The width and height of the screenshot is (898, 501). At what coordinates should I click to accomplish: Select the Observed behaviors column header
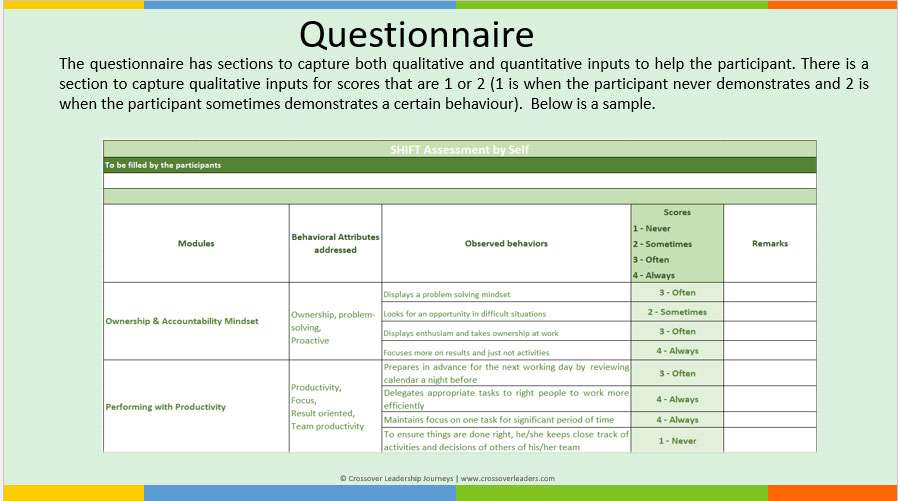[x=506, y=243]
